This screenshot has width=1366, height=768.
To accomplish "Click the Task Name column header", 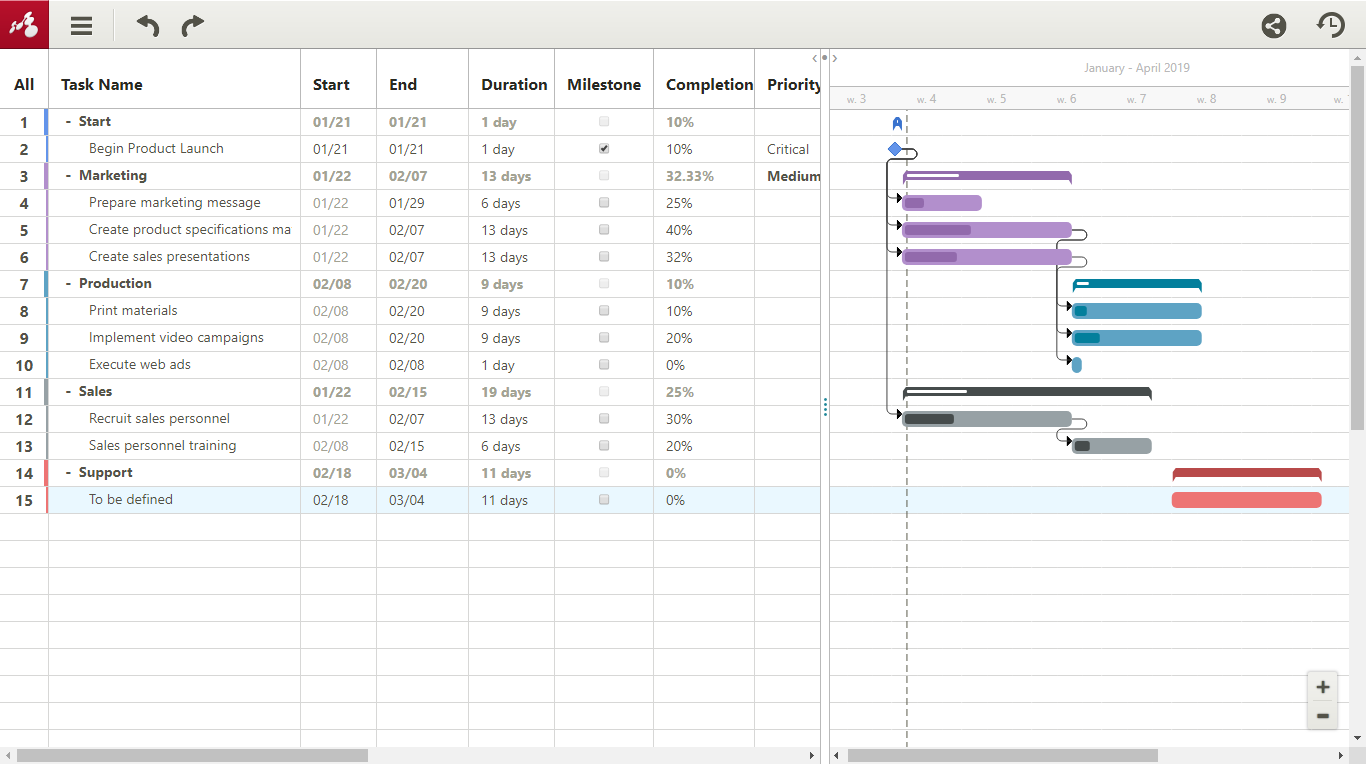I will (x=102, y=85).
